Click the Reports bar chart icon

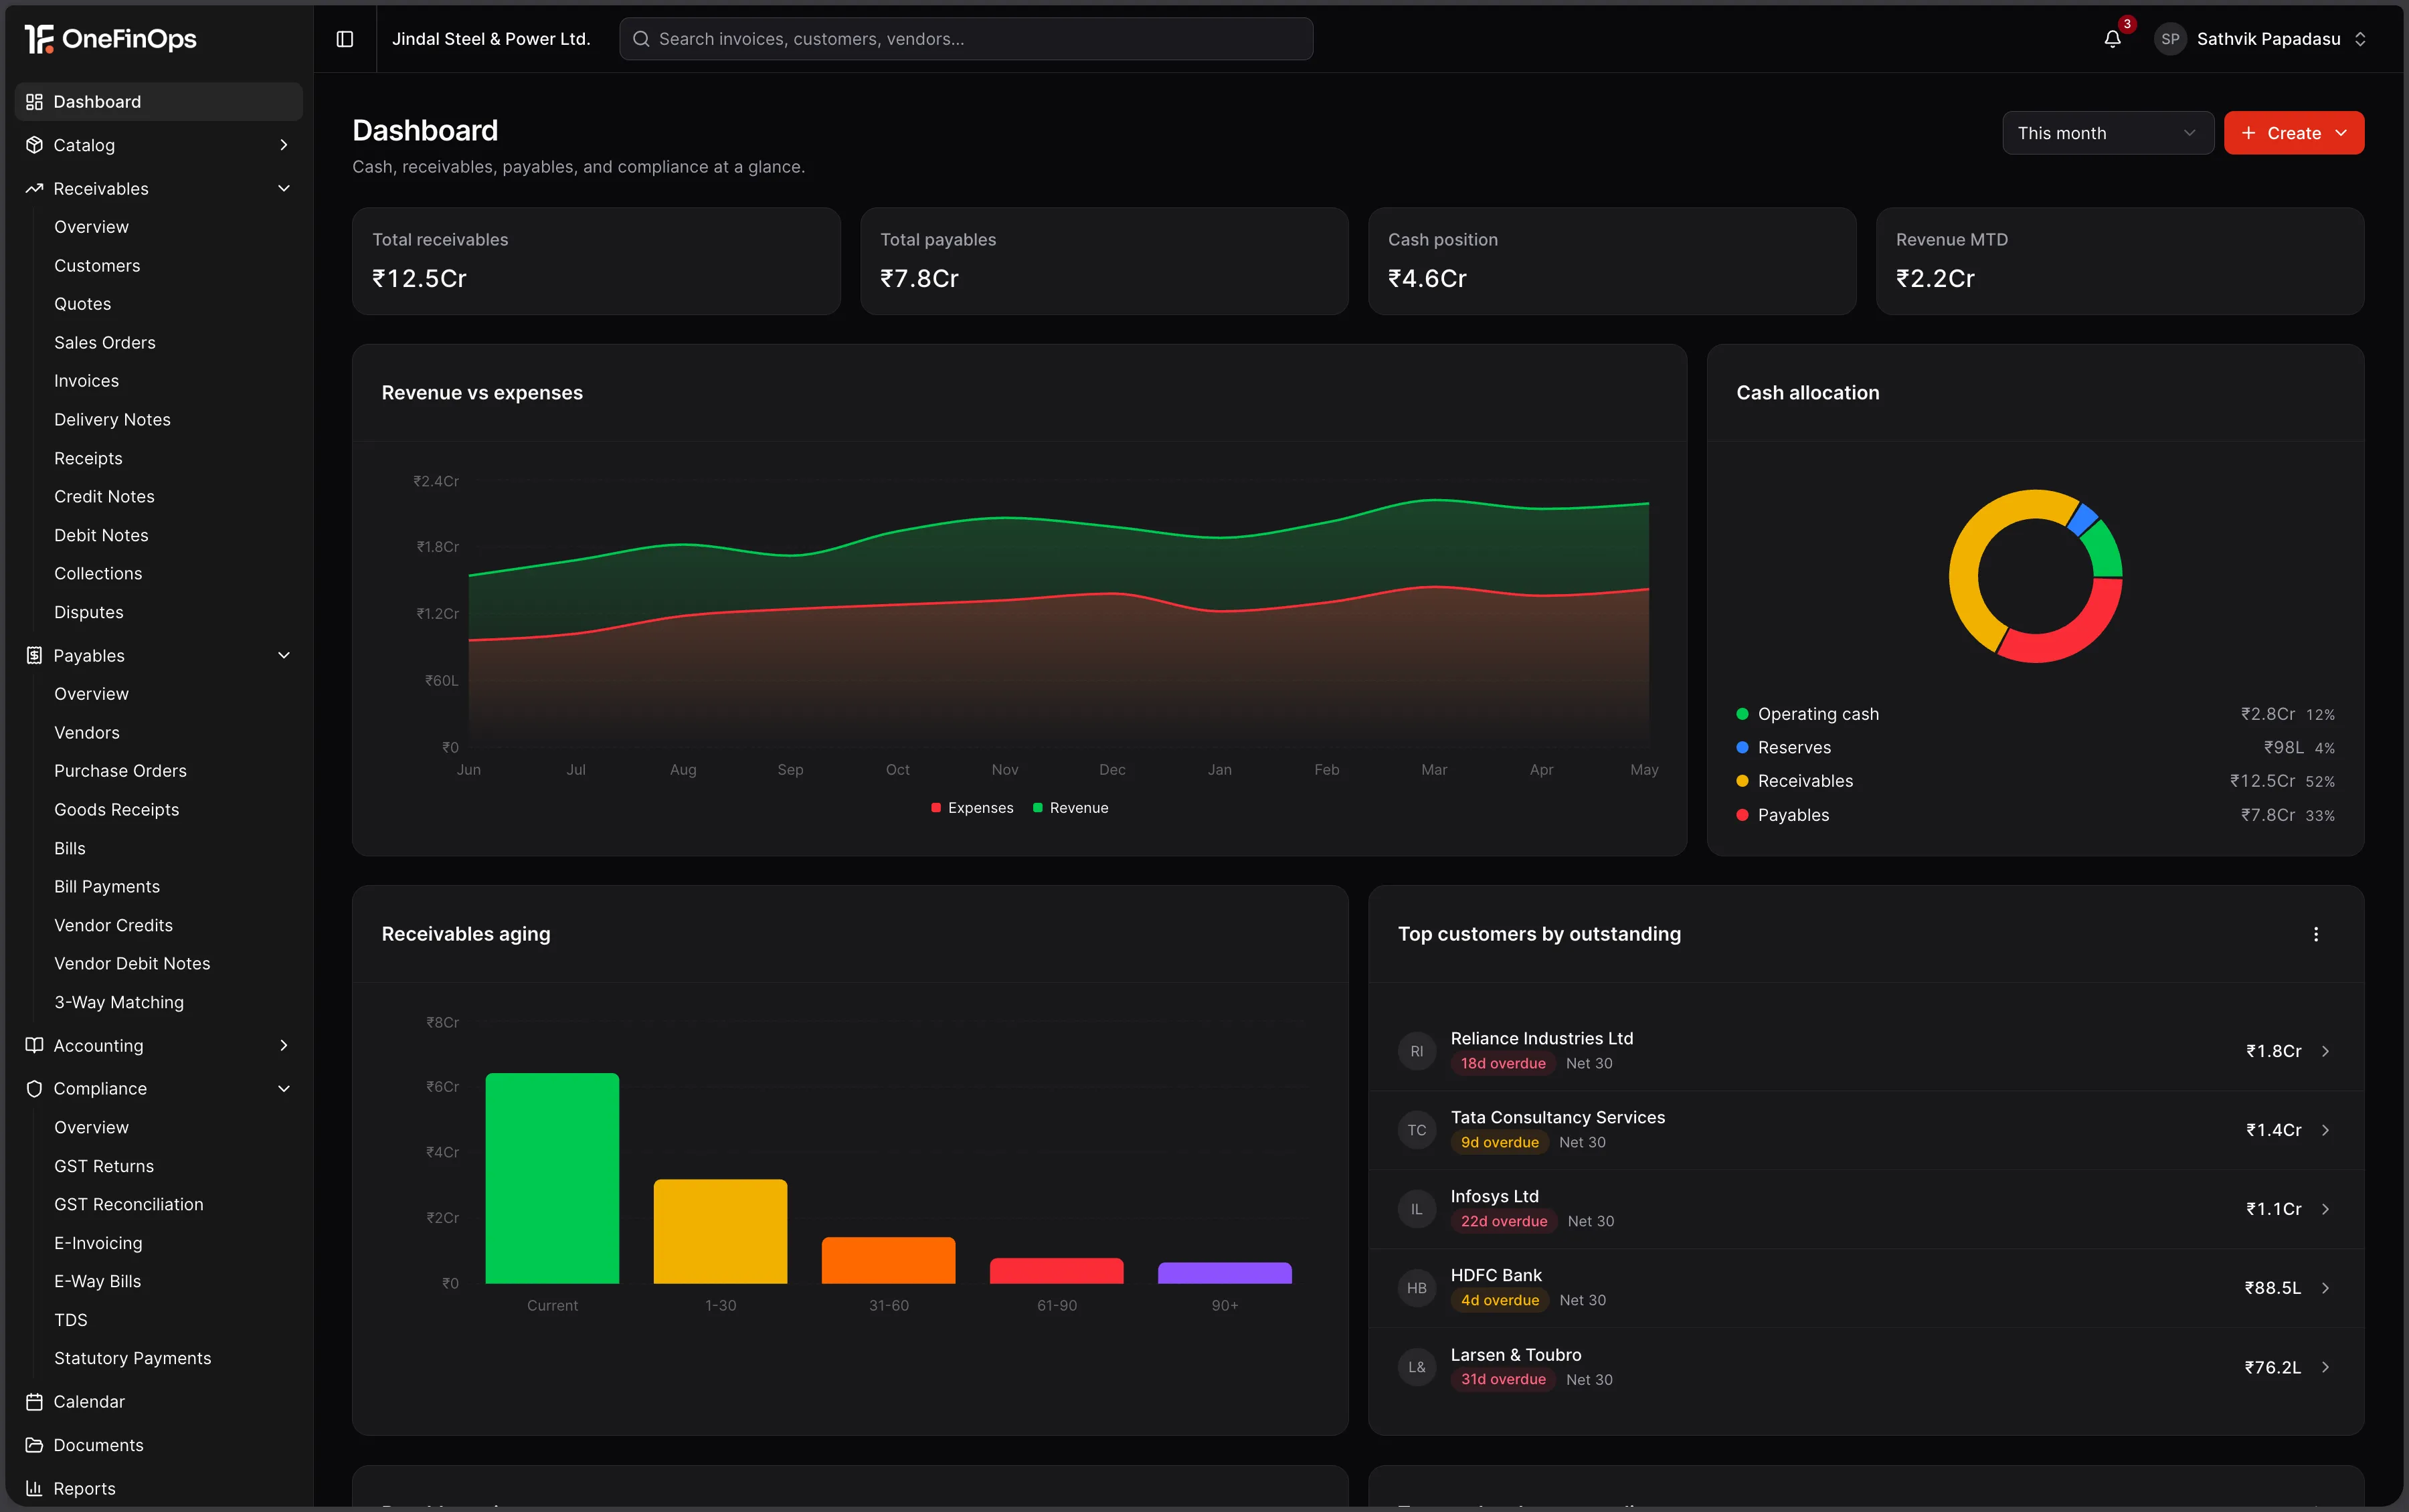[x=34, y=1489]
